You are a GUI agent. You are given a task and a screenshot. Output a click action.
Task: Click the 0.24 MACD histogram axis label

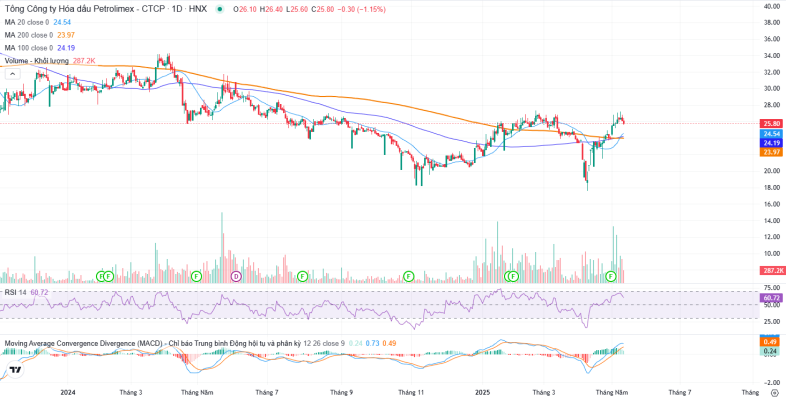click(771, 352)
